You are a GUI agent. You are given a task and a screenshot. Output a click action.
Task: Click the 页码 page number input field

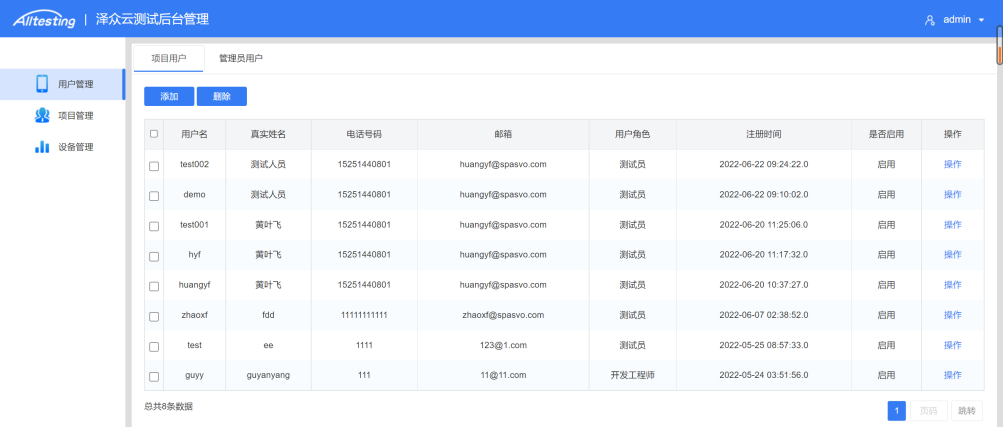click(928, 411)
